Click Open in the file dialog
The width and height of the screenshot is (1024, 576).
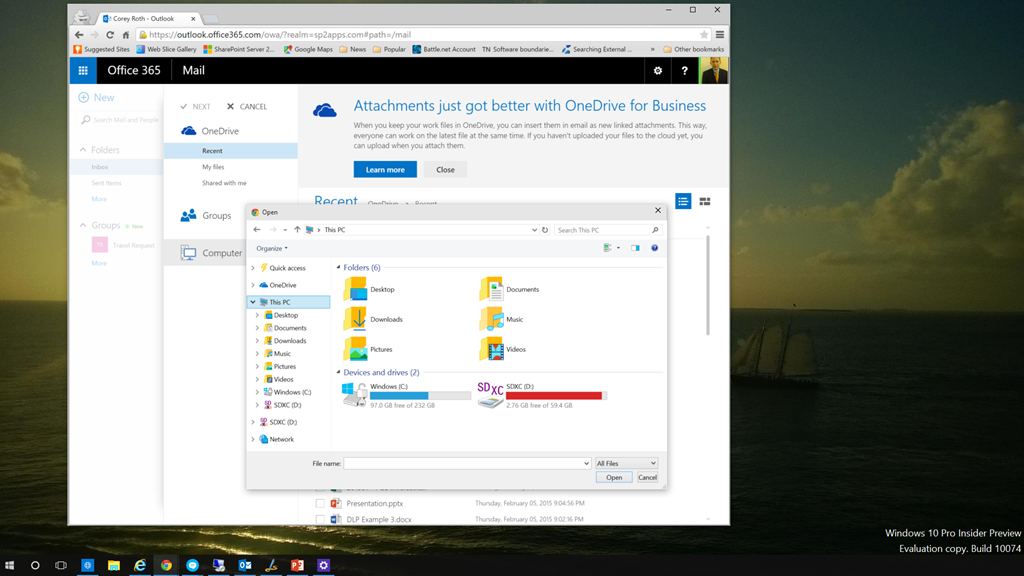[x=614, y=477]
